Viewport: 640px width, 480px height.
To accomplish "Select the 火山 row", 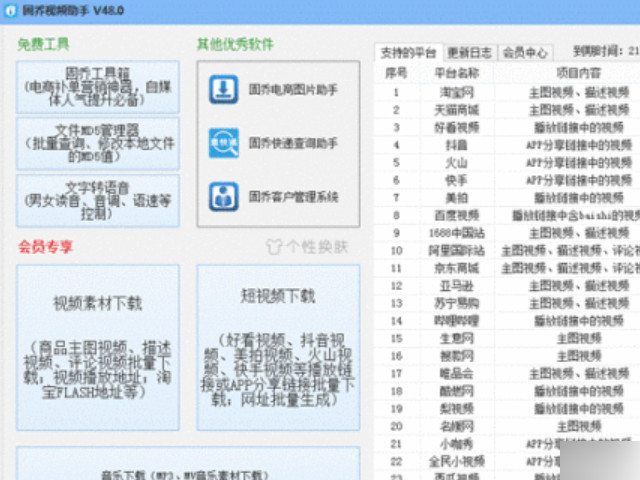I will (507, 163).
